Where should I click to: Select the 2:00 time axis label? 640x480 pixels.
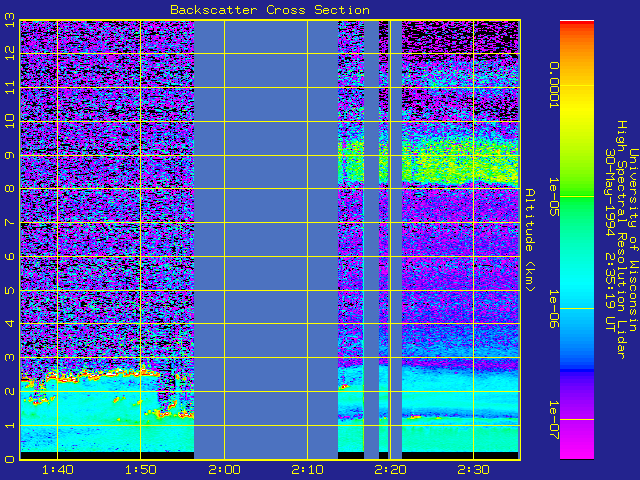tap(224, 470)
